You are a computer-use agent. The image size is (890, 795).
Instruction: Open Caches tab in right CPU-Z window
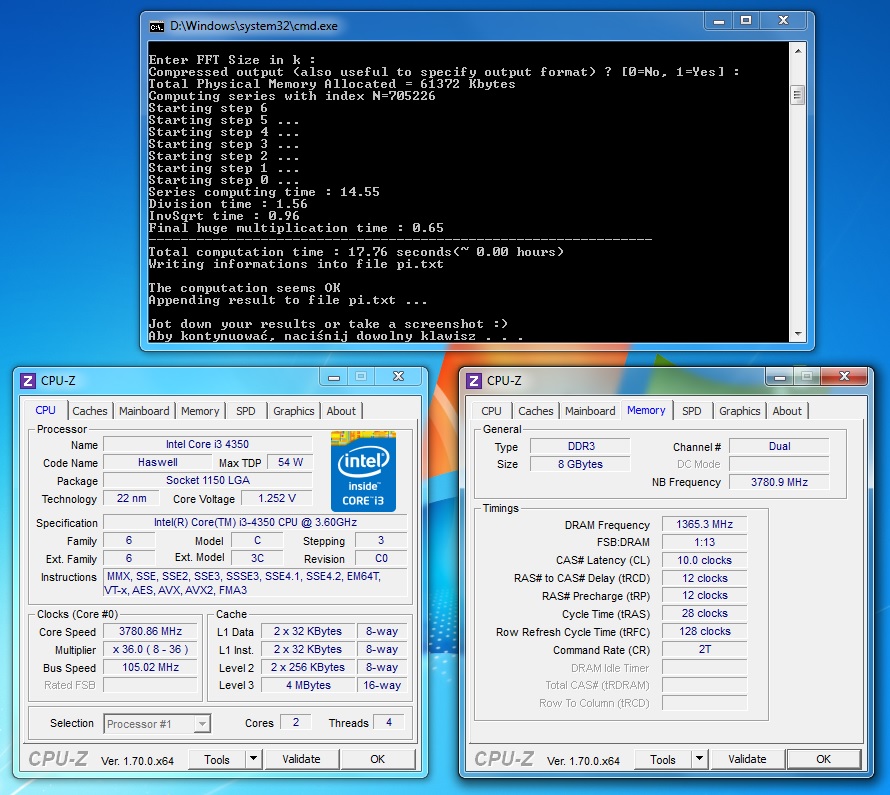(x=536, y=411)
